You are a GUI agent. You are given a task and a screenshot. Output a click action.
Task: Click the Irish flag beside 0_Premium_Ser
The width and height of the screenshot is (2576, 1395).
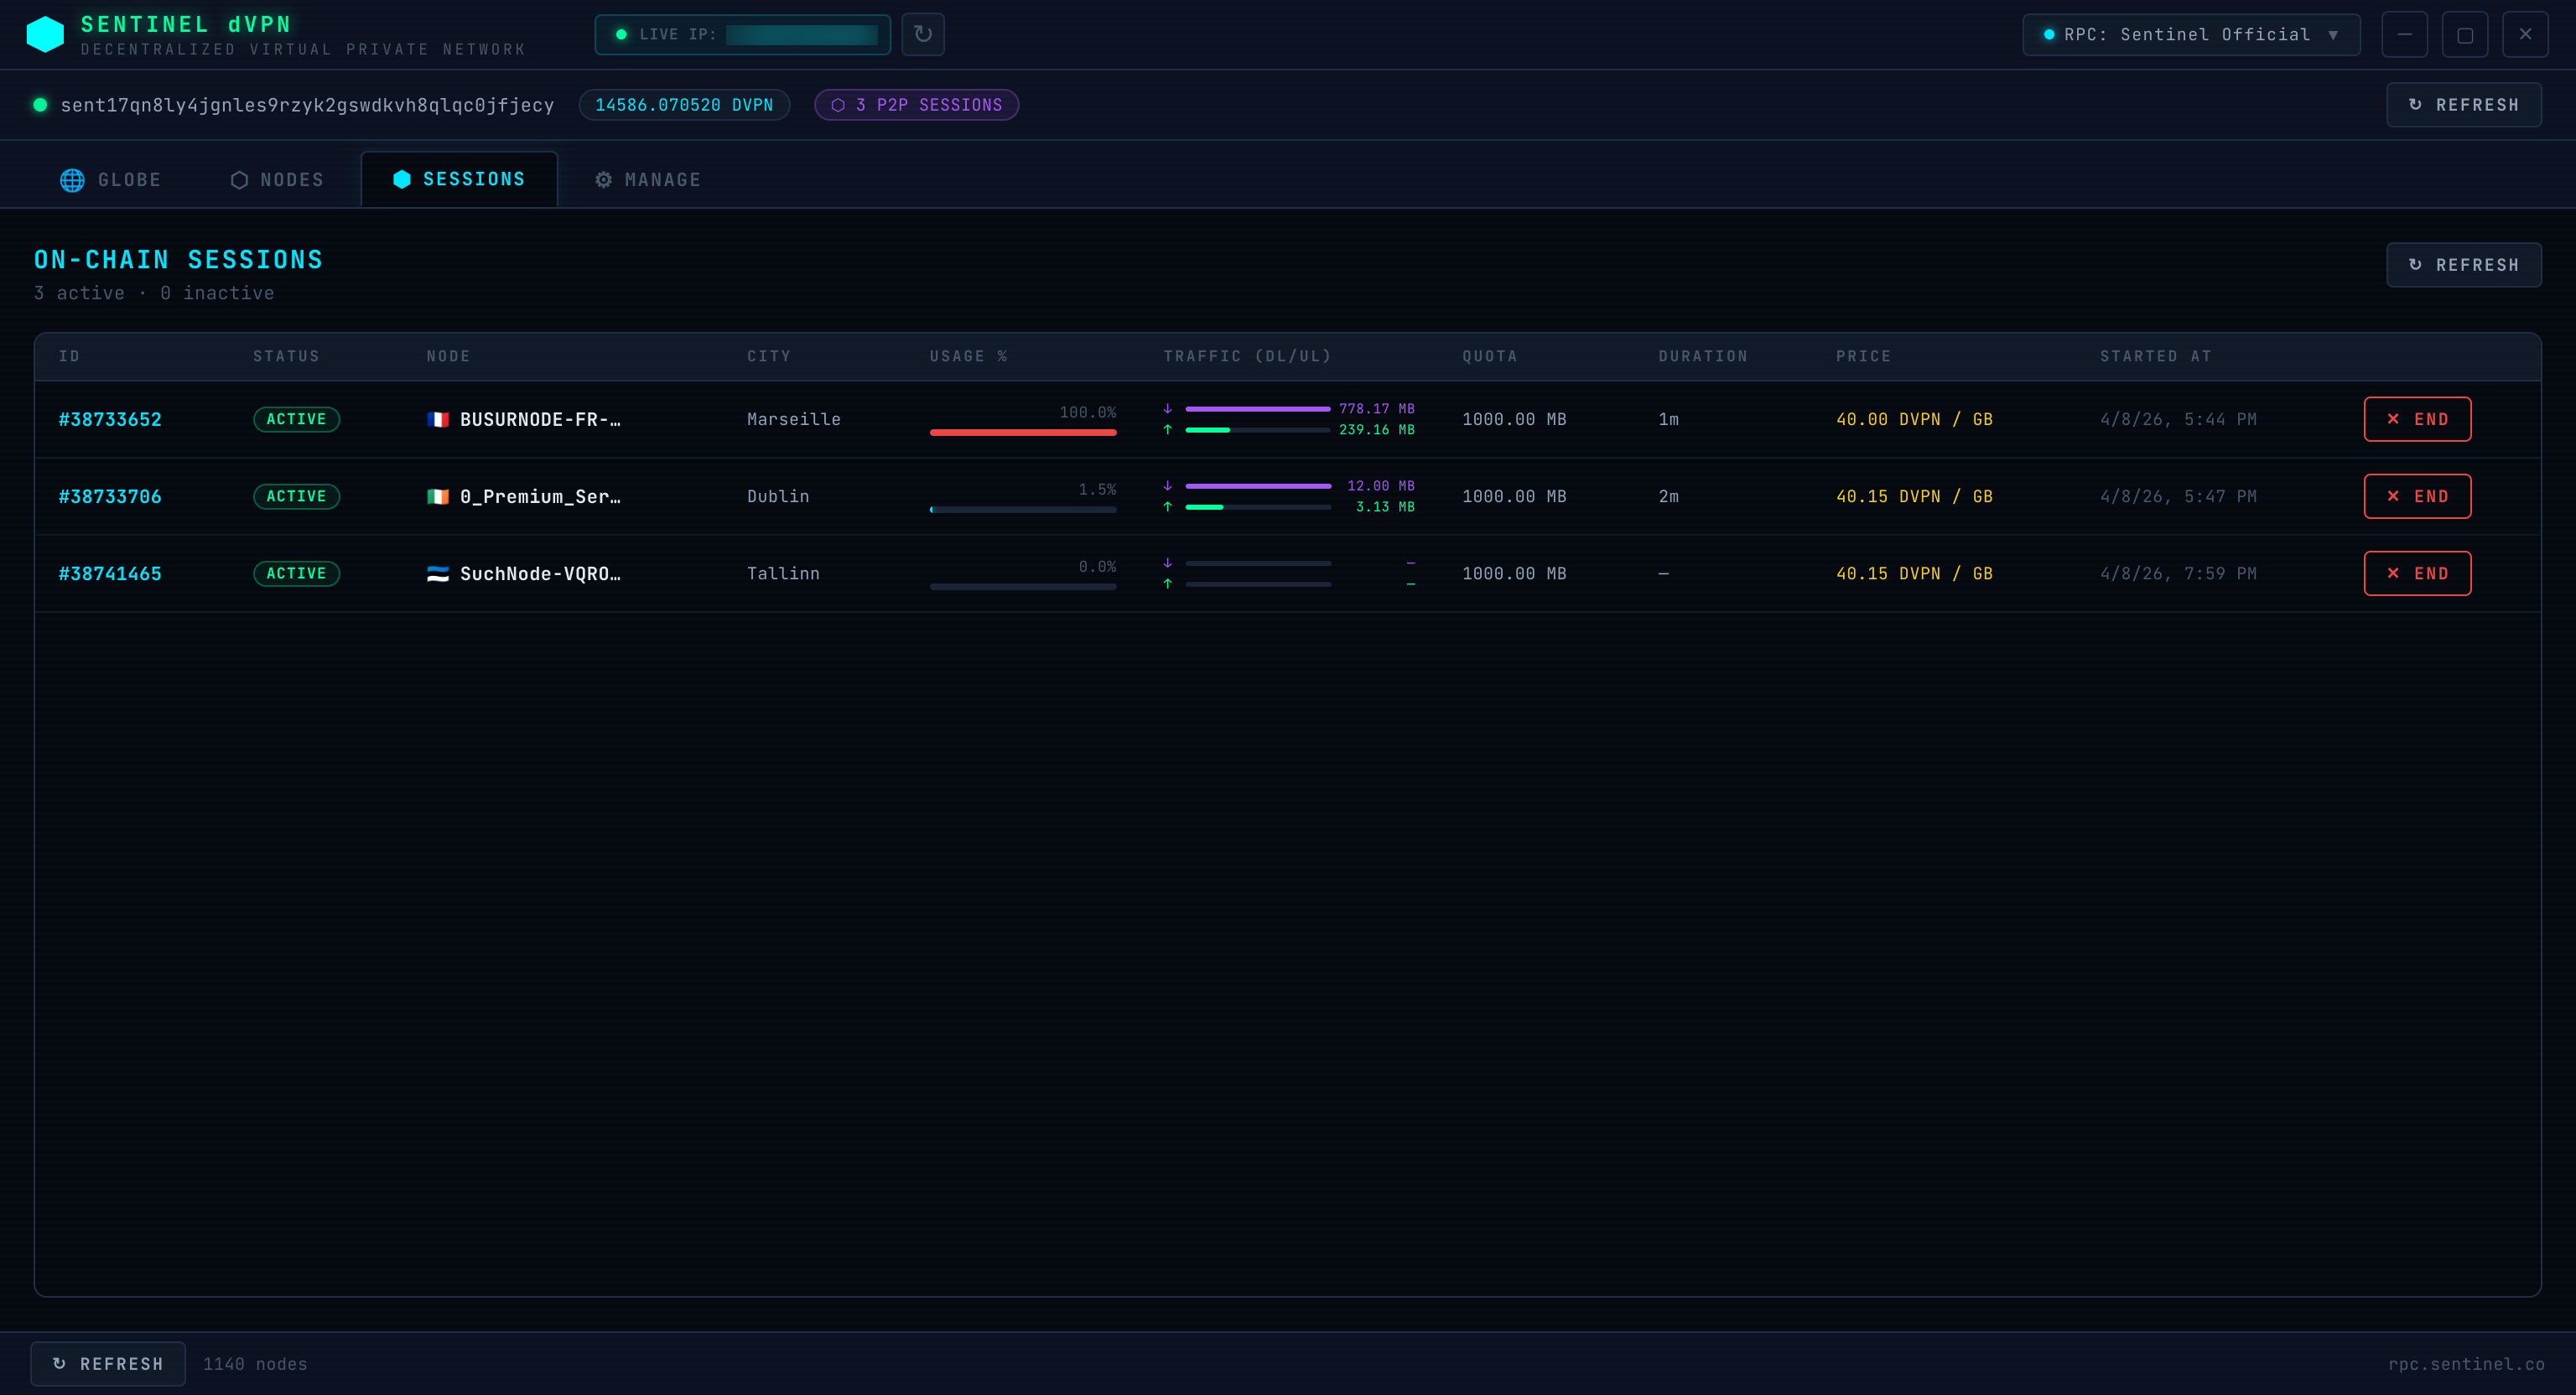coord(438,496)
